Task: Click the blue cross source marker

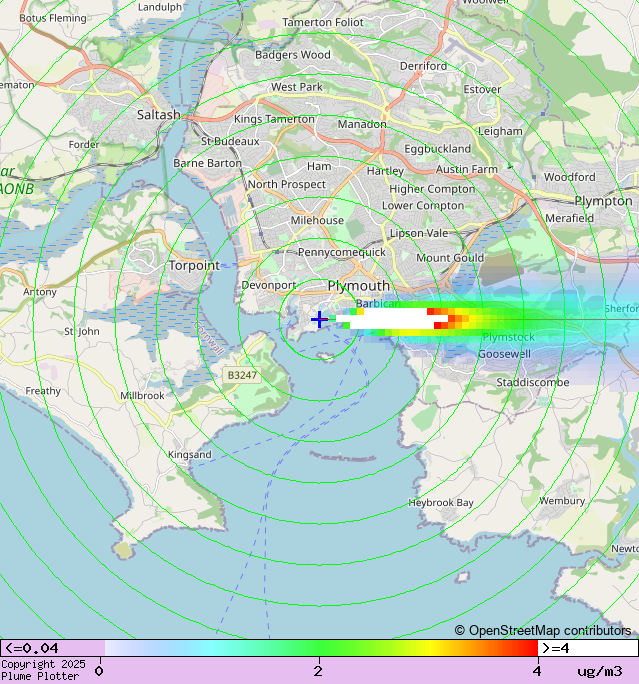Action: pos(319,319)
